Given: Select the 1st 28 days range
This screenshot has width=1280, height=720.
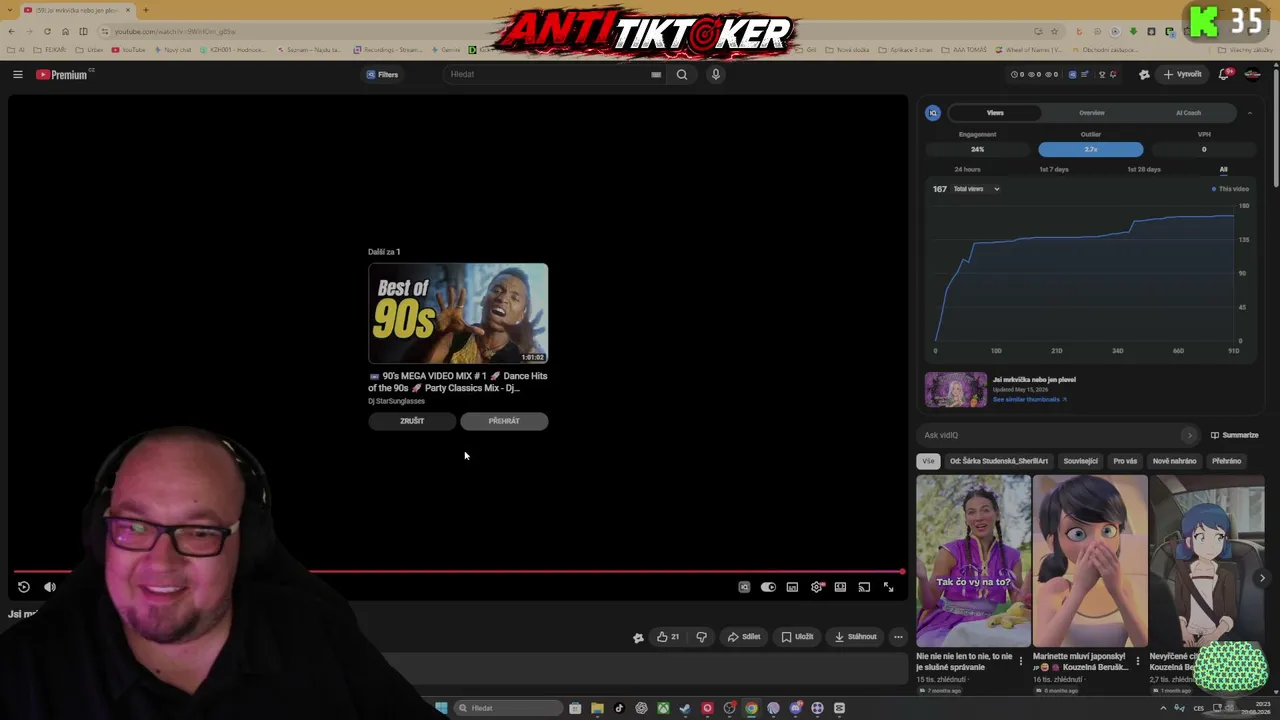Looking at the screenshot, I should click(1144, 169).
